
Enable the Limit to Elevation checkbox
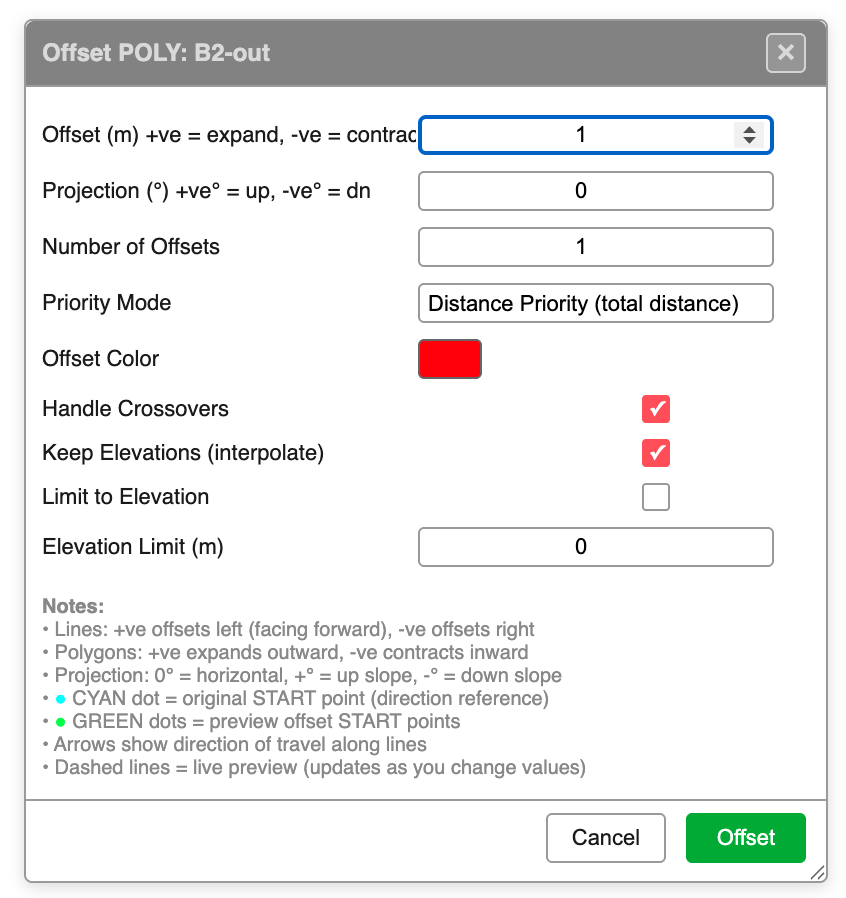tap(656, 497)
